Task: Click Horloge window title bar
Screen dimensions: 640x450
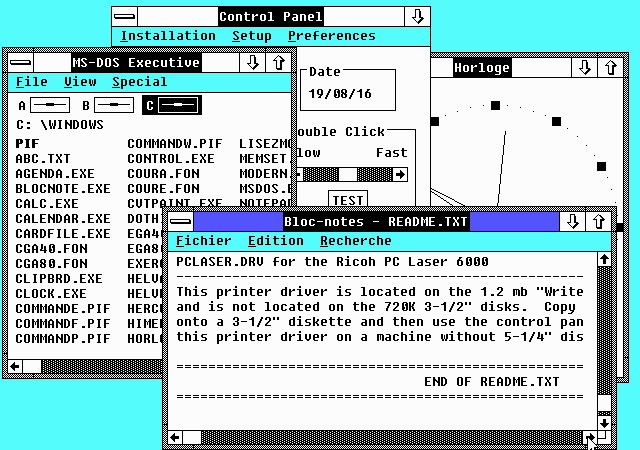Action: click(x=500, y=67)
